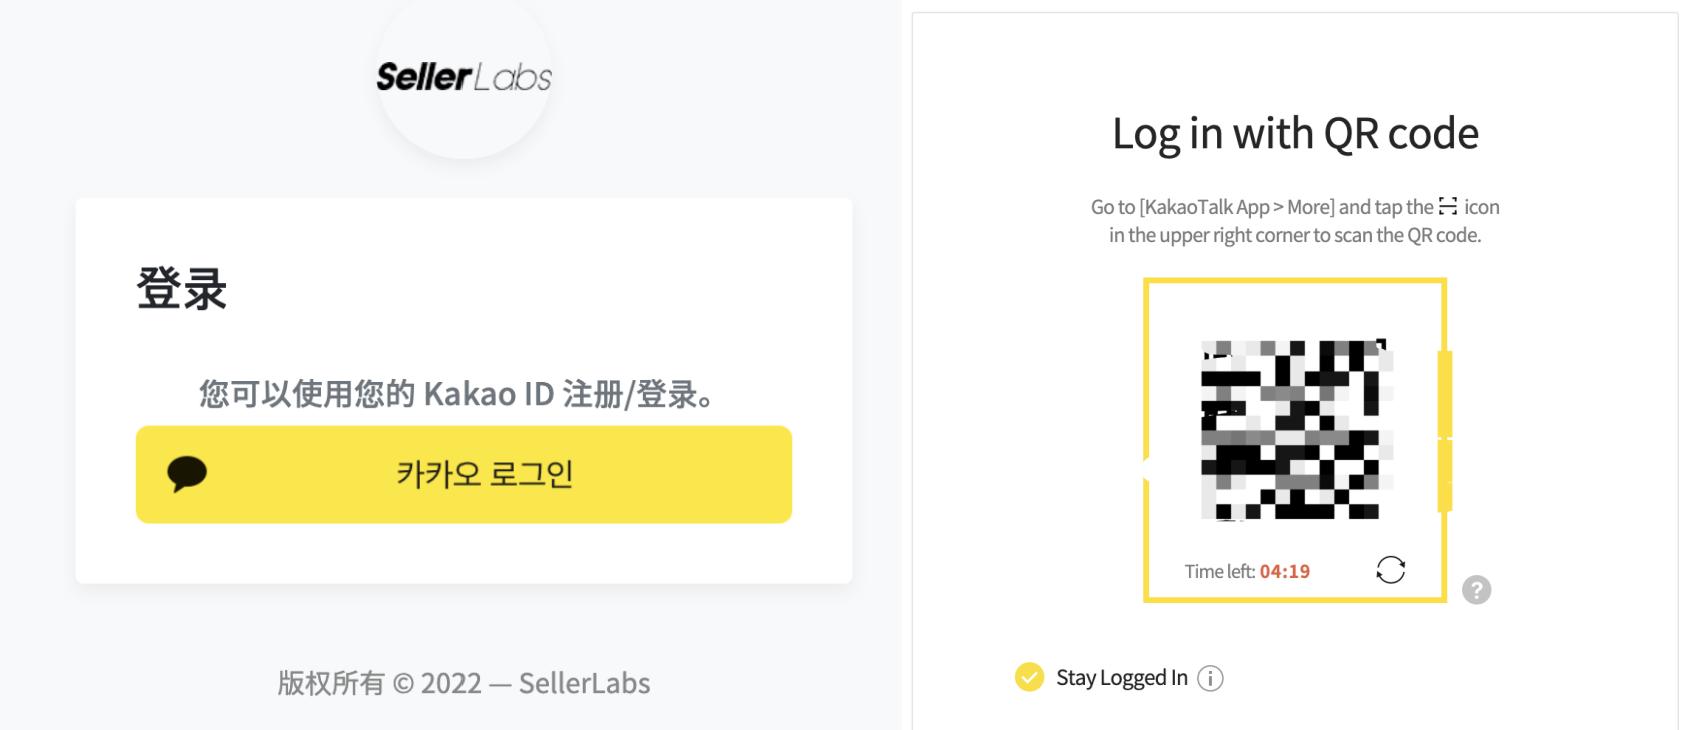Click the circular refresh arrows under the QR code
1690x730 pixels.
1392,570
